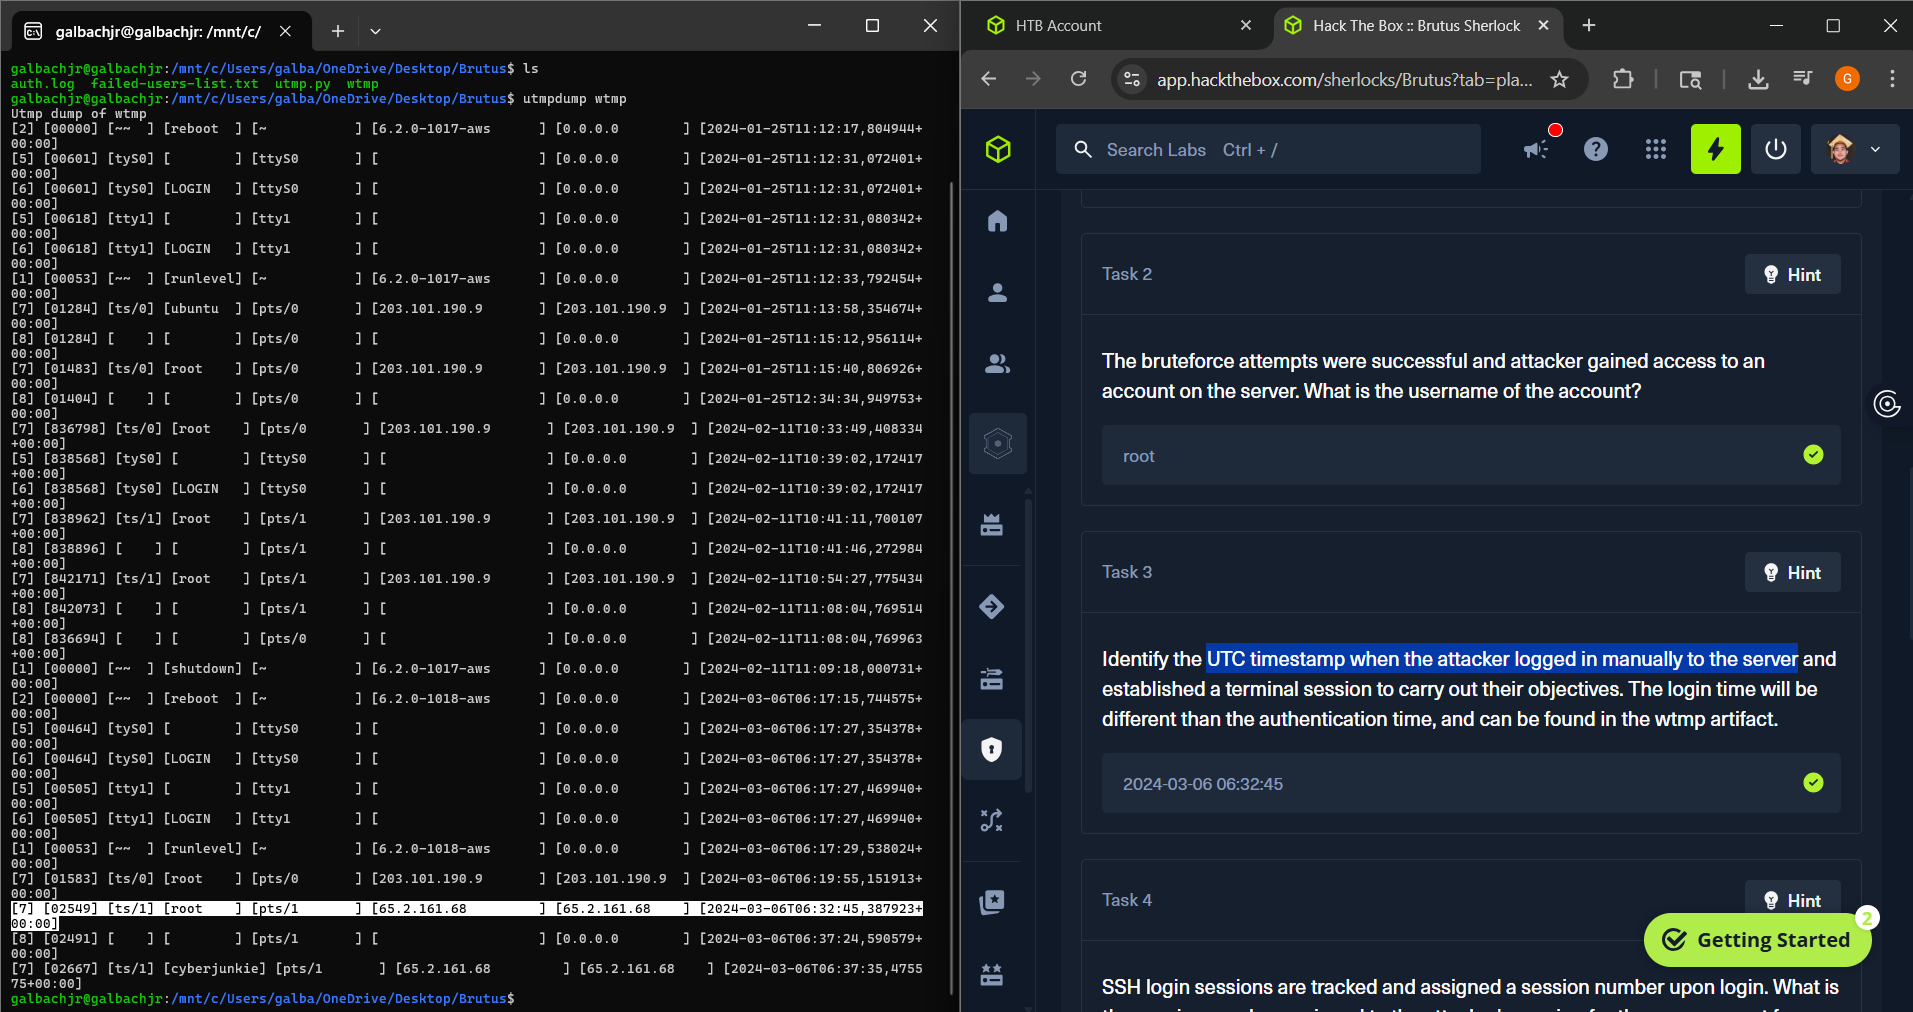Screen dimensions: 1913x1012
Task: Open Chrome downloads icon
Action: [x=1758, y=79]
